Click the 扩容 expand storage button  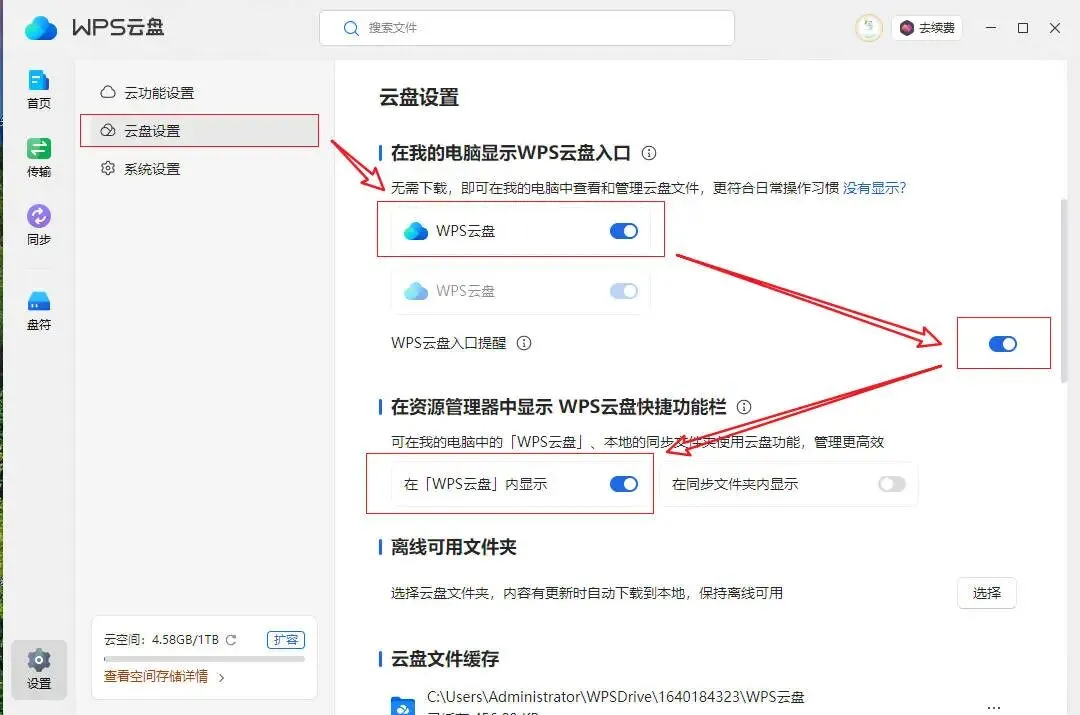286,640
